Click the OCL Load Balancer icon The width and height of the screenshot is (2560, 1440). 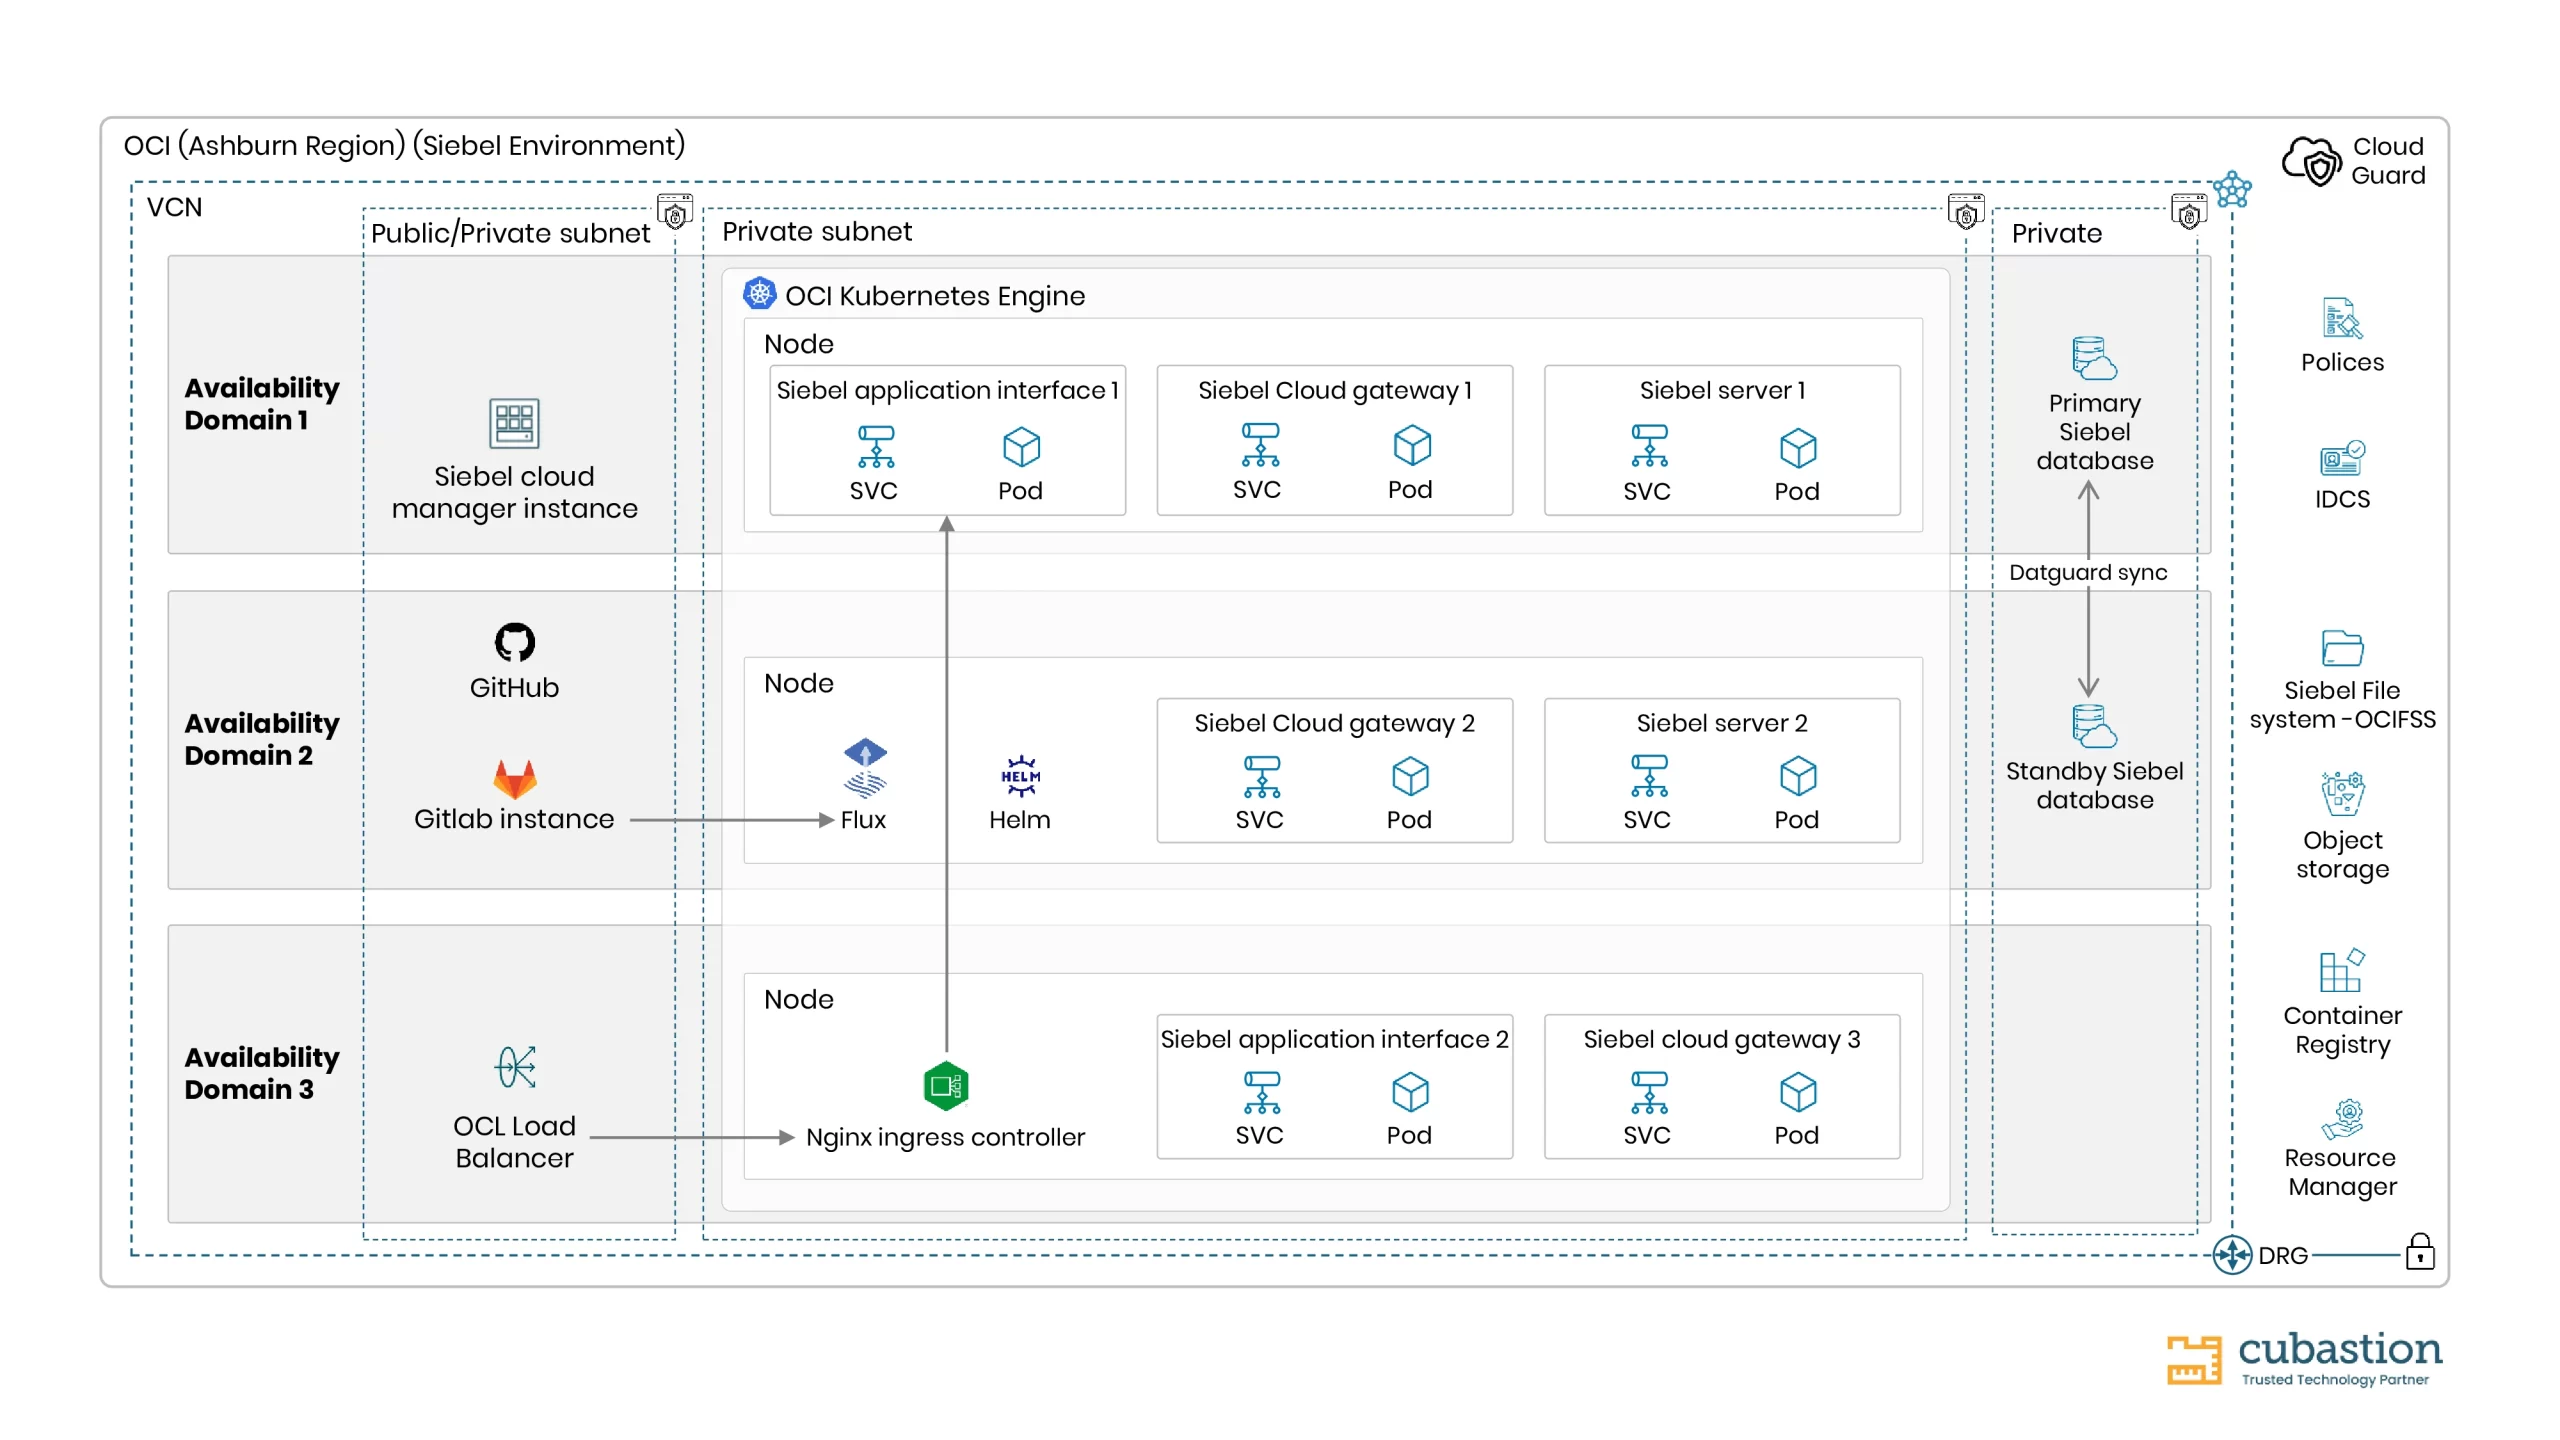[515, 1066]
